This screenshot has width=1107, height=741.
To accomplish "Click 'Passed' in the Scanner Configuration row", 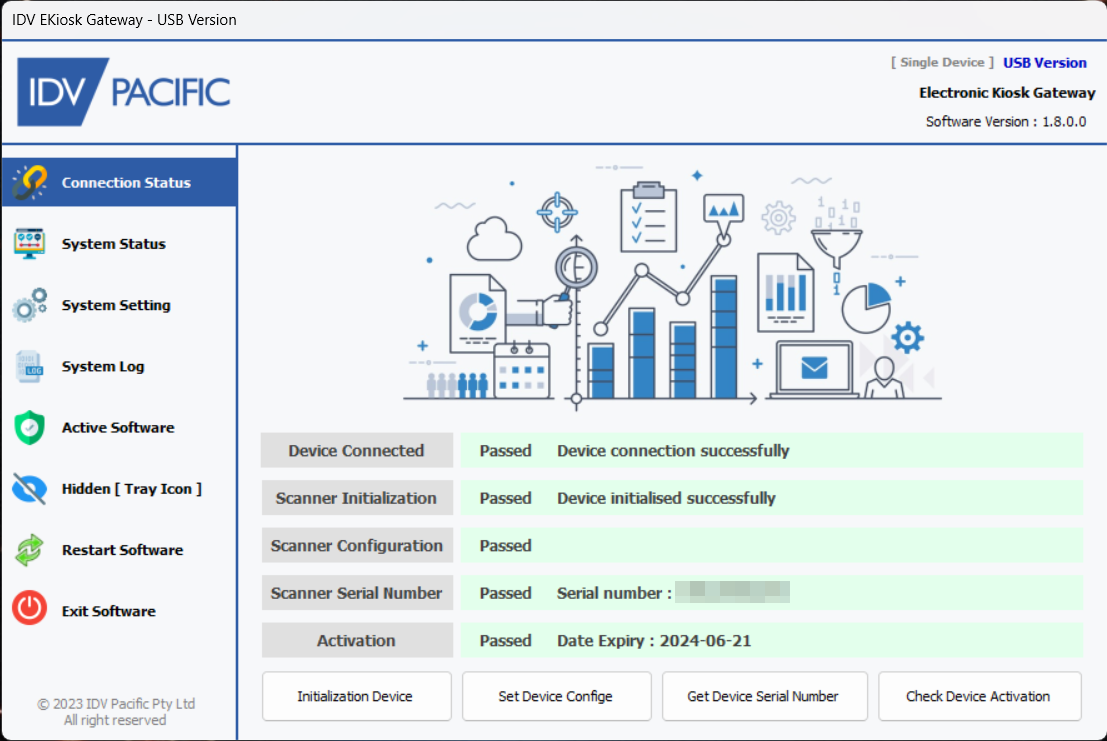I will pos(505,546).
